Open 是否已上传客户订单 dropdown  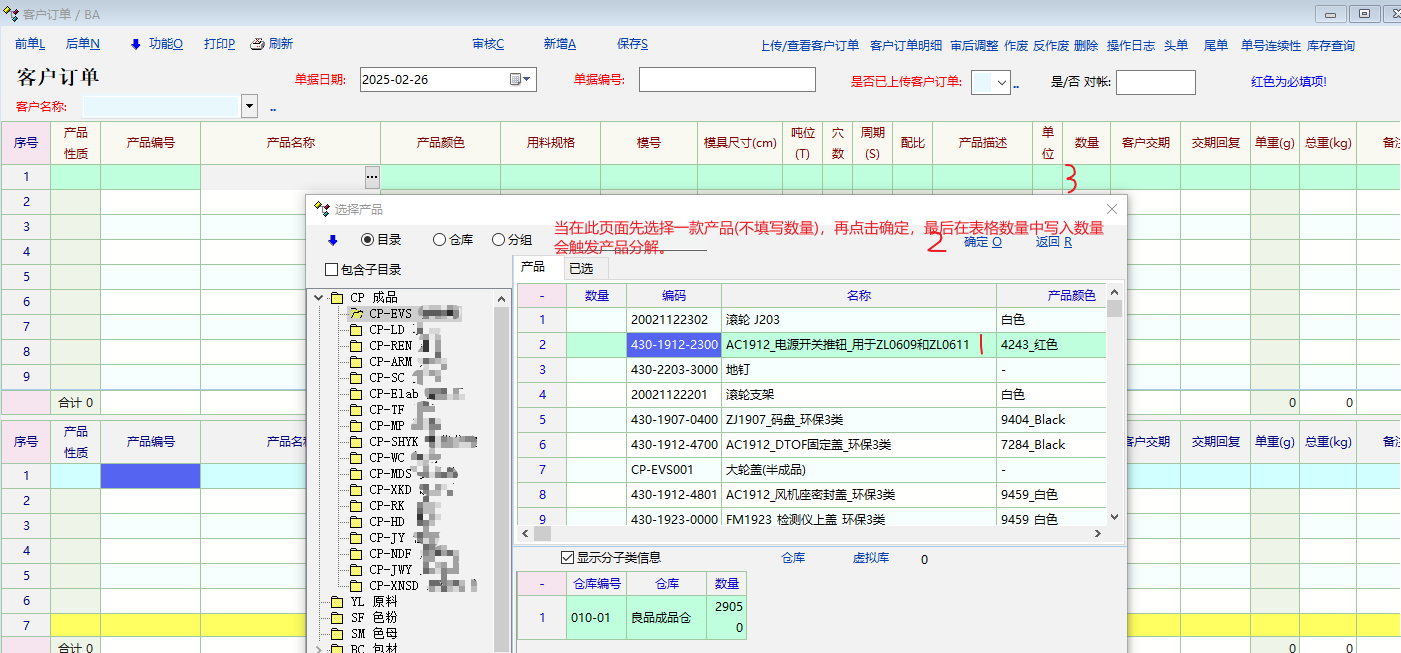coord(1002,83)
